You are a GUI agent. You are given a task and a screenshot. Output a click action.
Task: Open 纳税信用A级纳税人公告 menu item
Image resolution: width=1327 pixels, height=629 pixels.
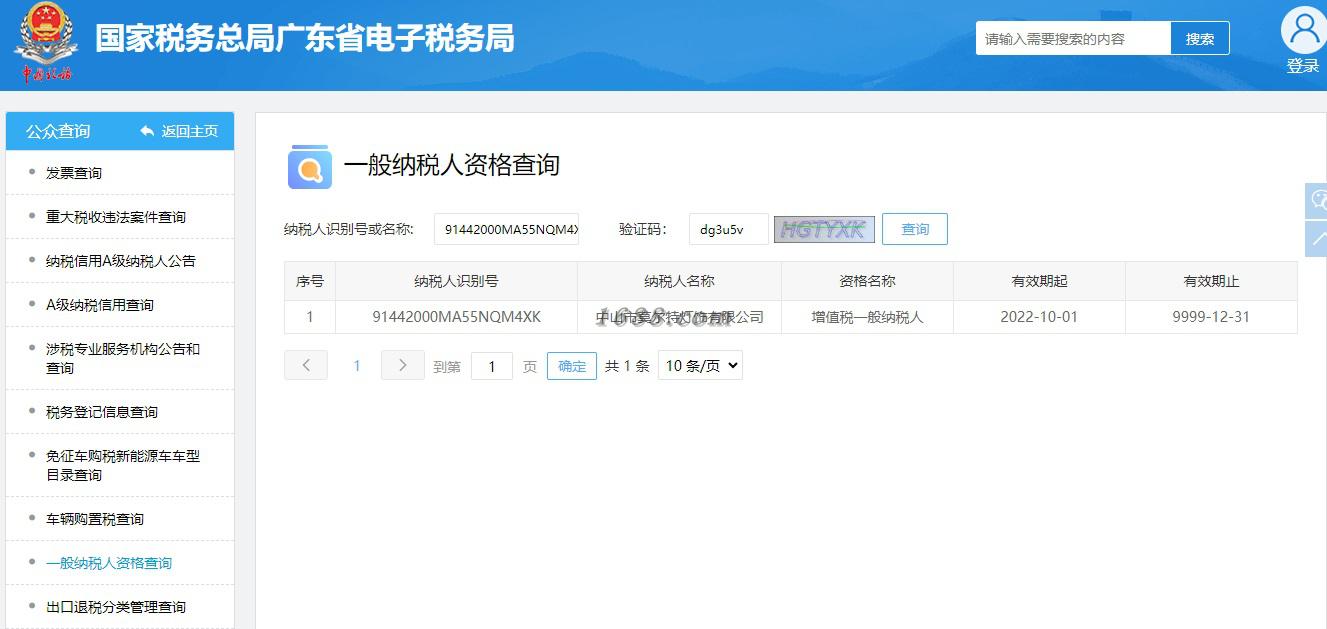pyautogui.click(x=120, y=261)
